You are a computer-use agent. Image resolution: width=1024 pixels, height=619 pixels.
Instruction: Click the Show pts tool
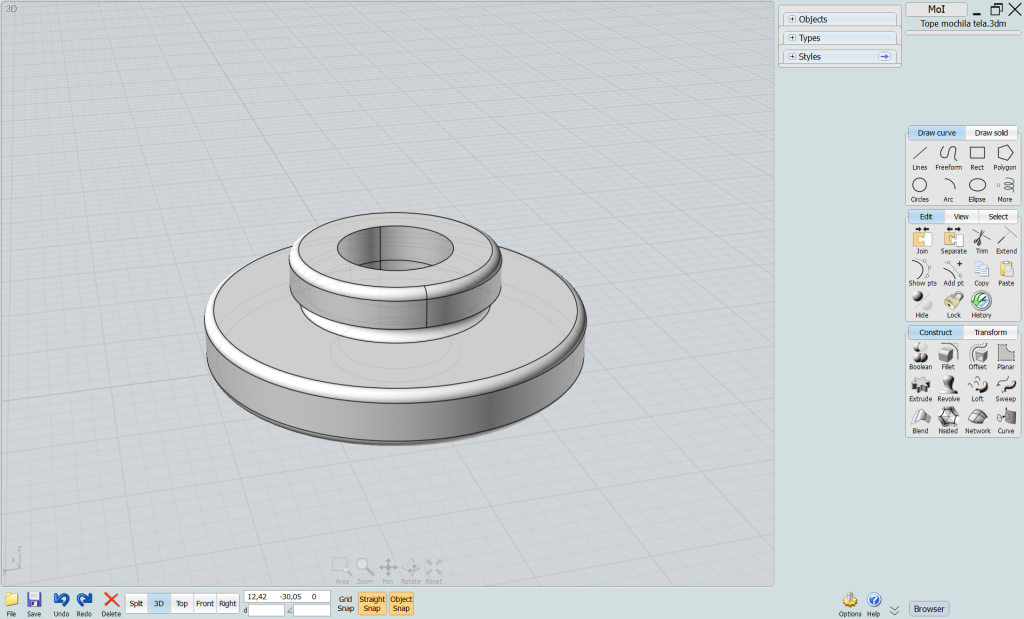click(920, 272)
